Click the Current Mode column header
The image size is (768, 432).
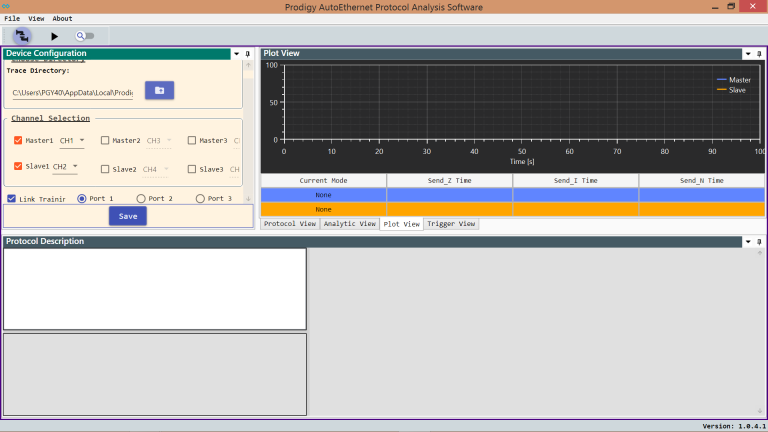tap(323, 180)
